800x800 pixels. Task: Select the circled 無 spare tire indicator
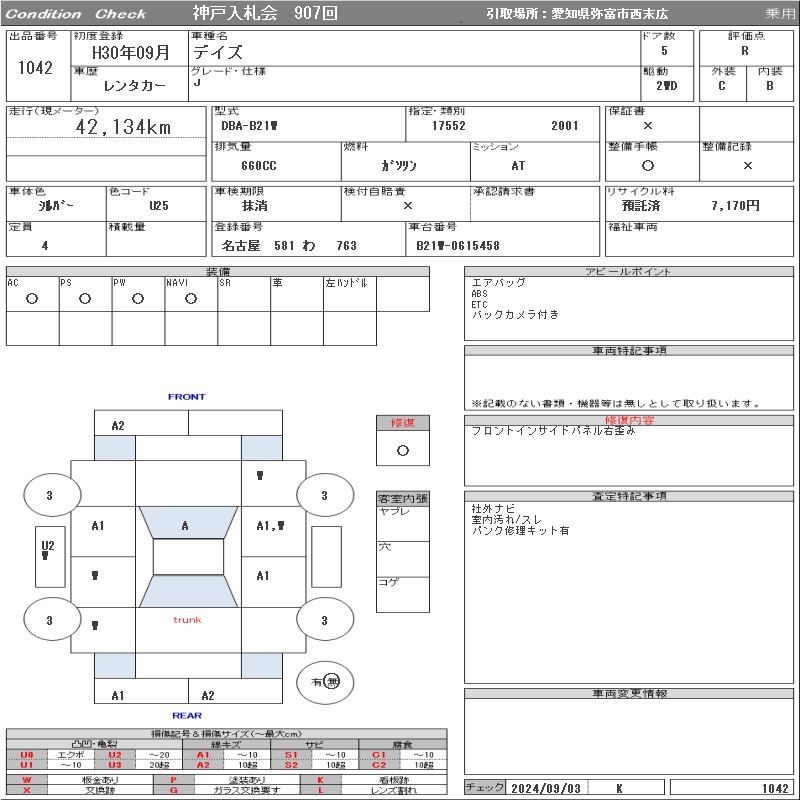coord(333,681)
